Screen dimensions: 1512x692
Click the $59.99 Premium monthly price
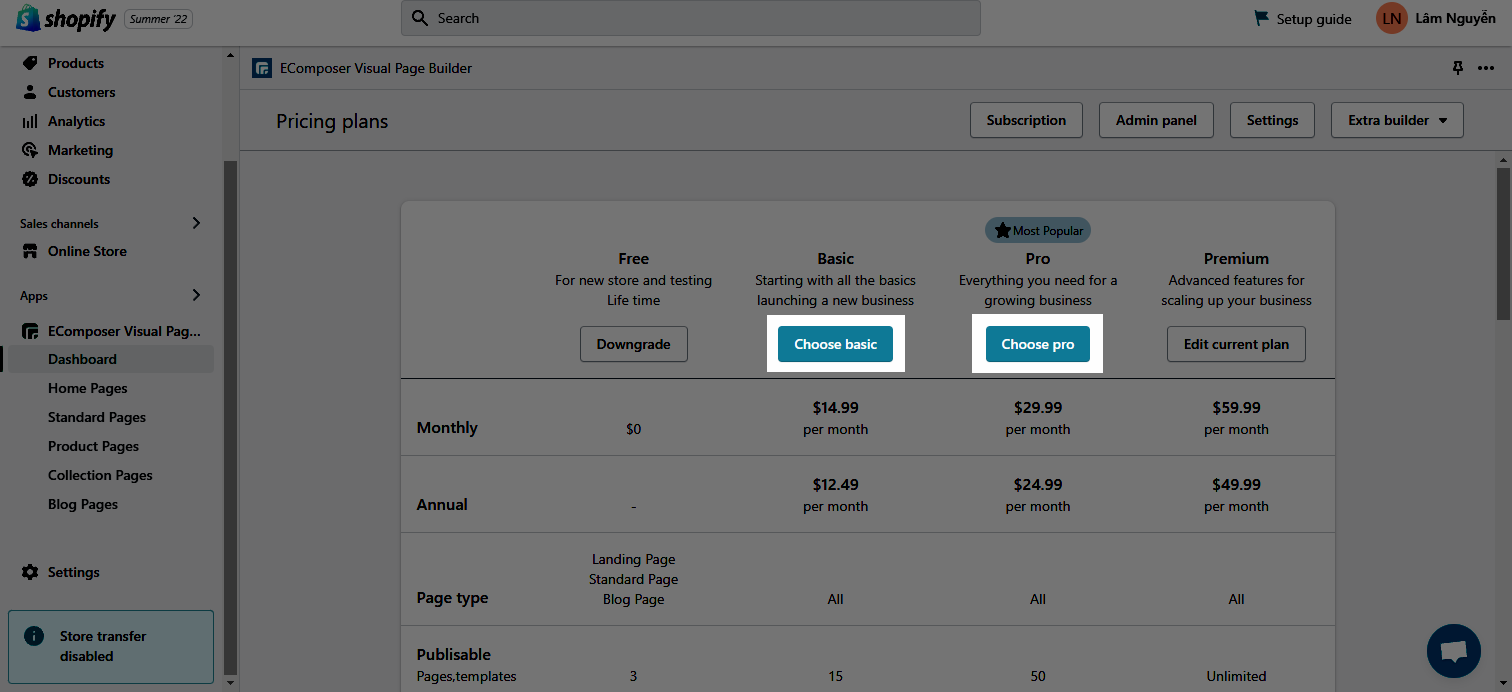pos(1236,408)
